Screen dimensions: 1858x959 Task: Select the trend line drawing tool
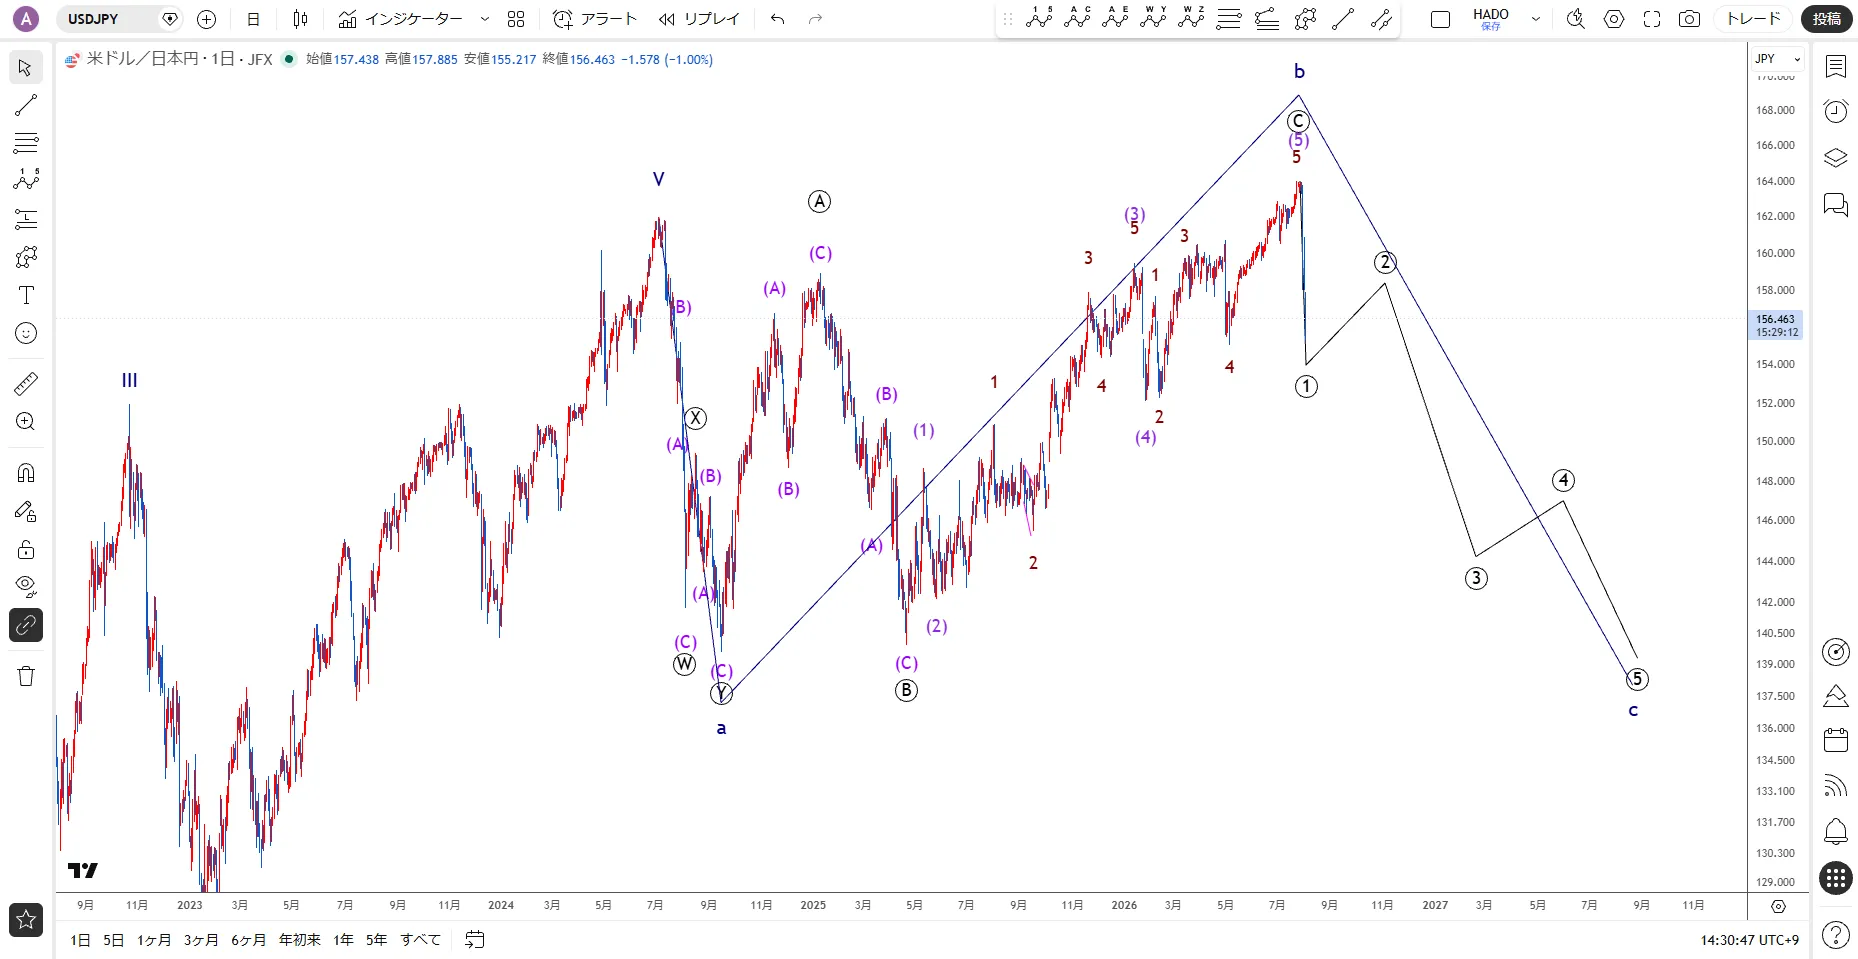(26, 105)
